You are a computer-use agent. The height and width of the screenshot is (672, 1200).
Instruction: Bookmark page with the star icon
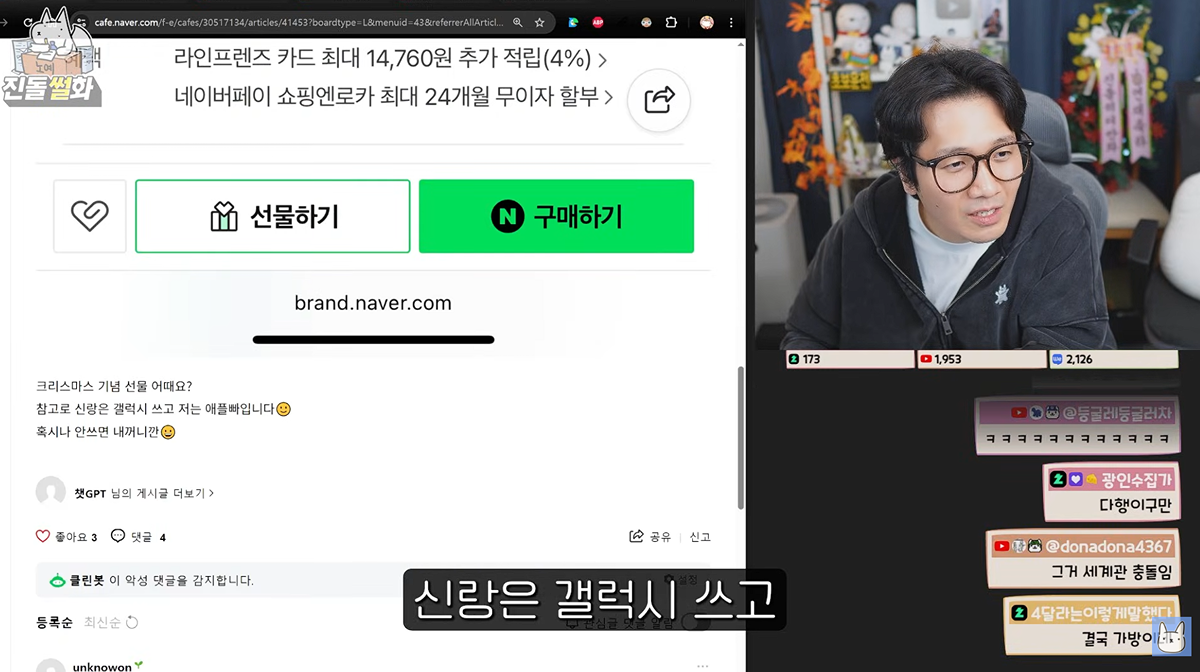(540, 22)
